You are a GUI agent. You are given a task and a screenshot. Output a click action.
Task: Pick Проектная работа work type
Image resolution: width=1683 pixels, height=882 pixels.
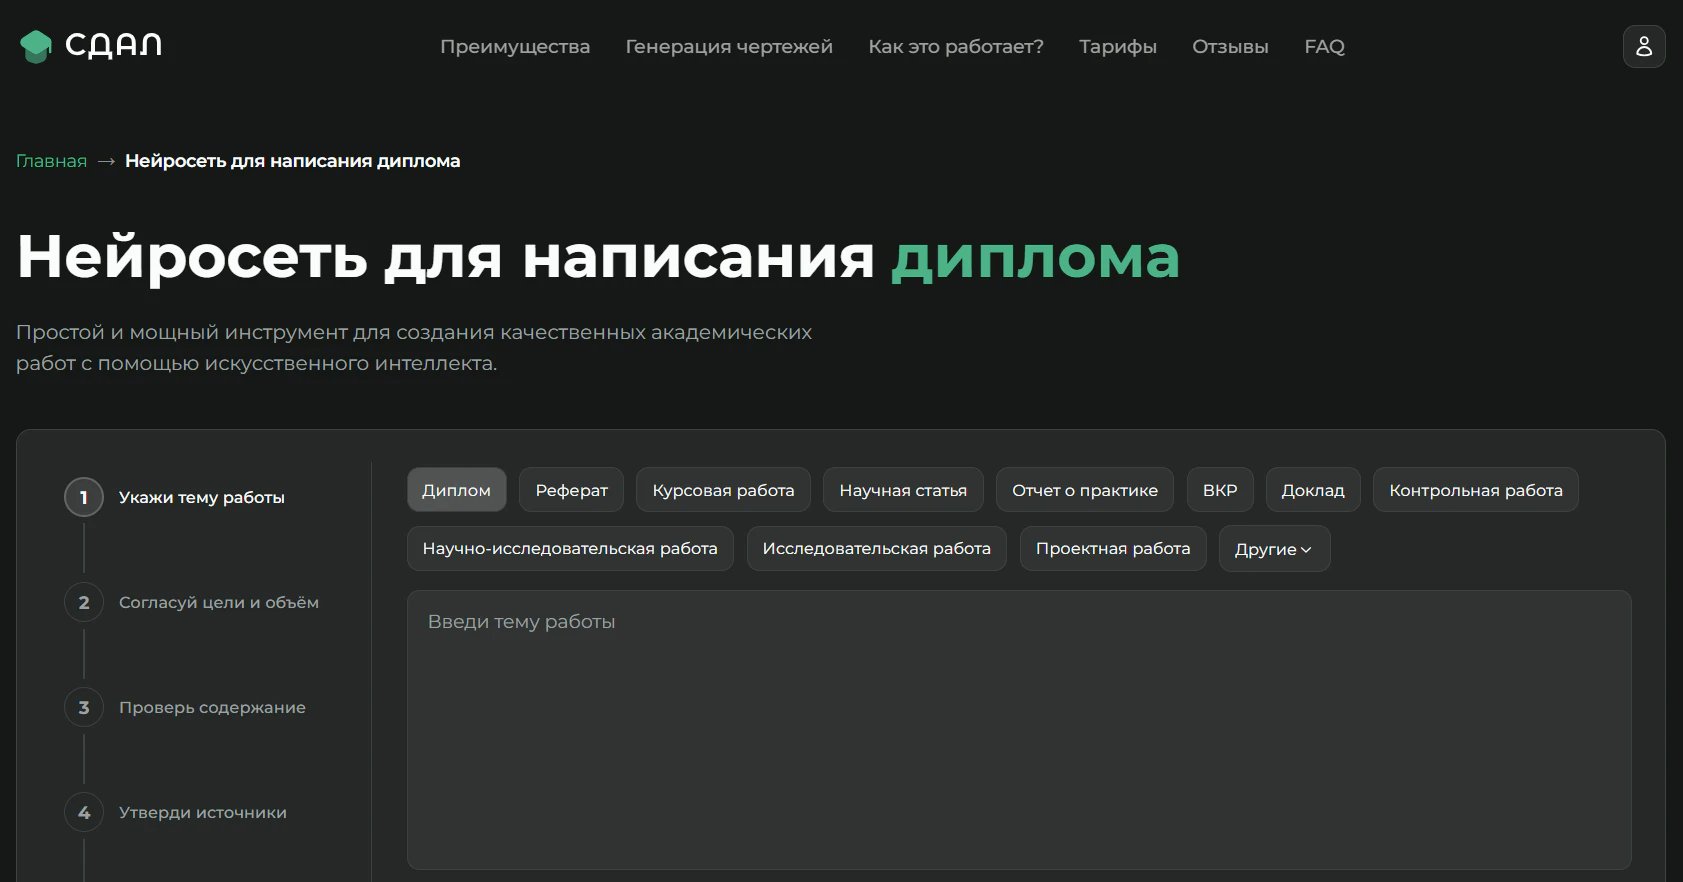point(1113,549)
